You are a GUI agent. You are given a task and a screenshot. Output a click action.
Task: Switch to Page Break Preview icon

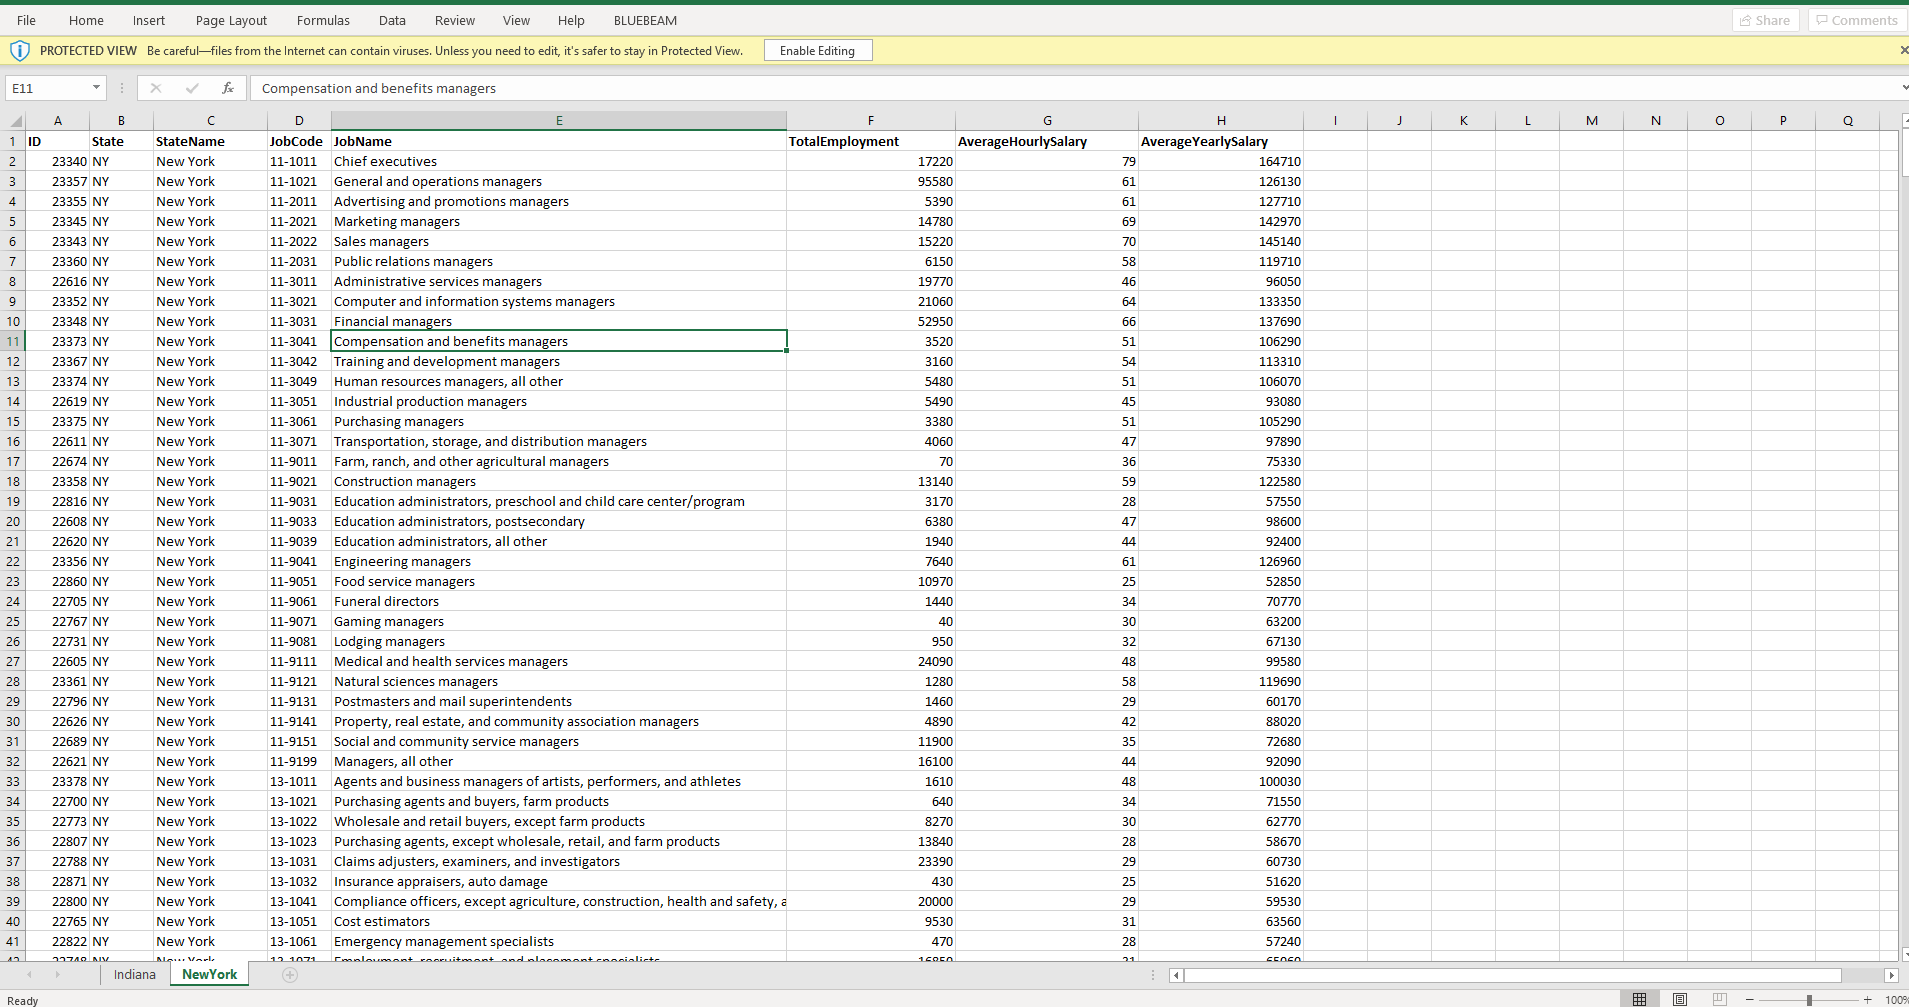pos(1719,999)
